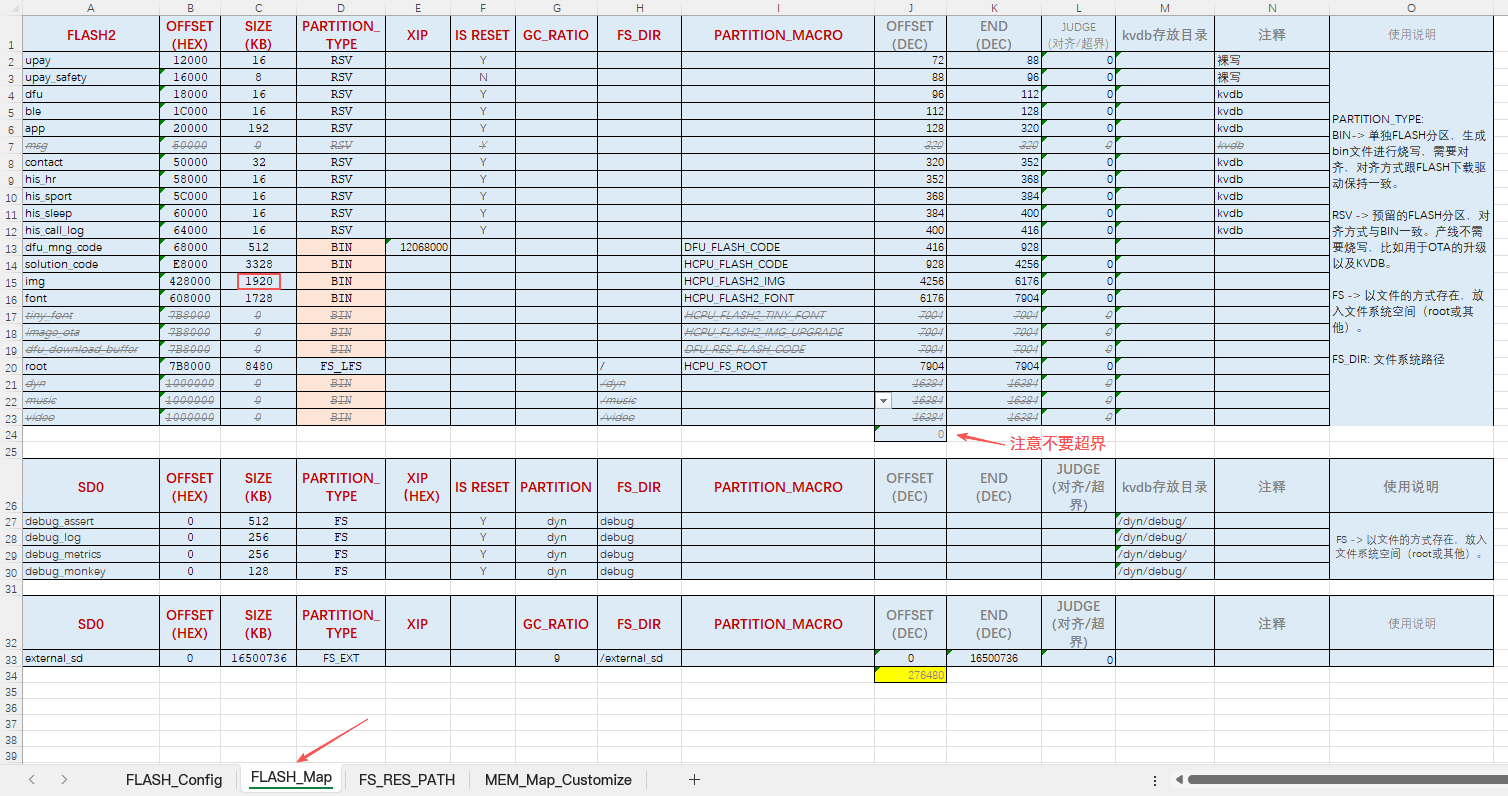Select row header 15

pyautogui.click(x=11, y=282)
